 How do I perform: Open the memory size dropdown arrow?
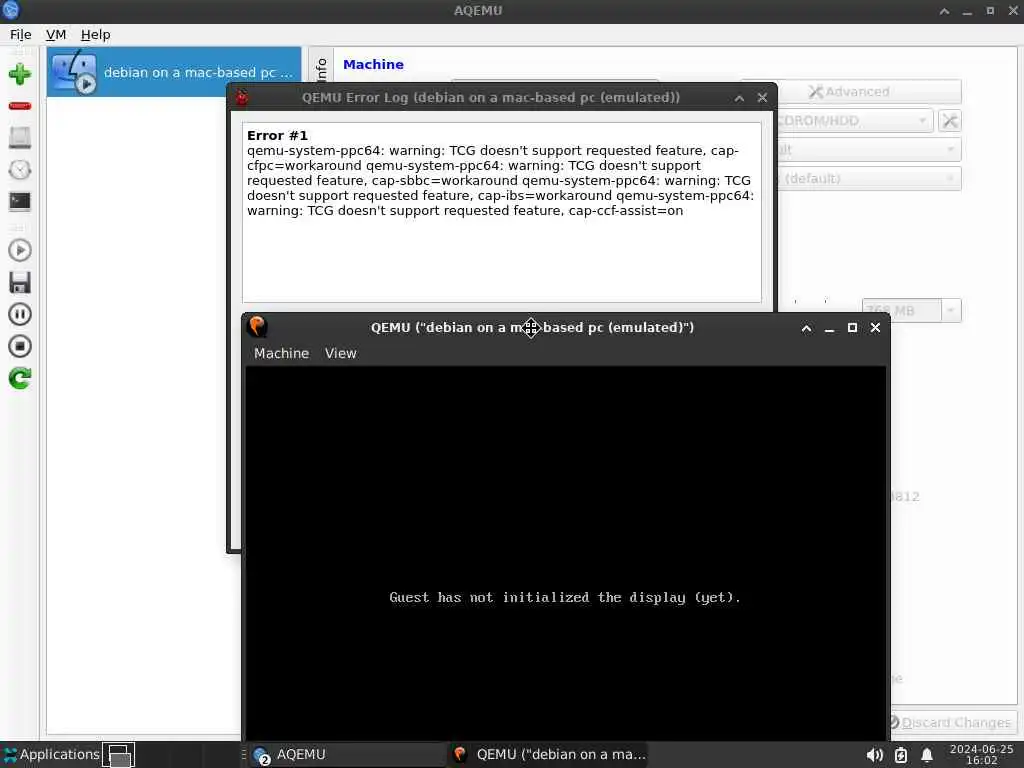point(951,311)
